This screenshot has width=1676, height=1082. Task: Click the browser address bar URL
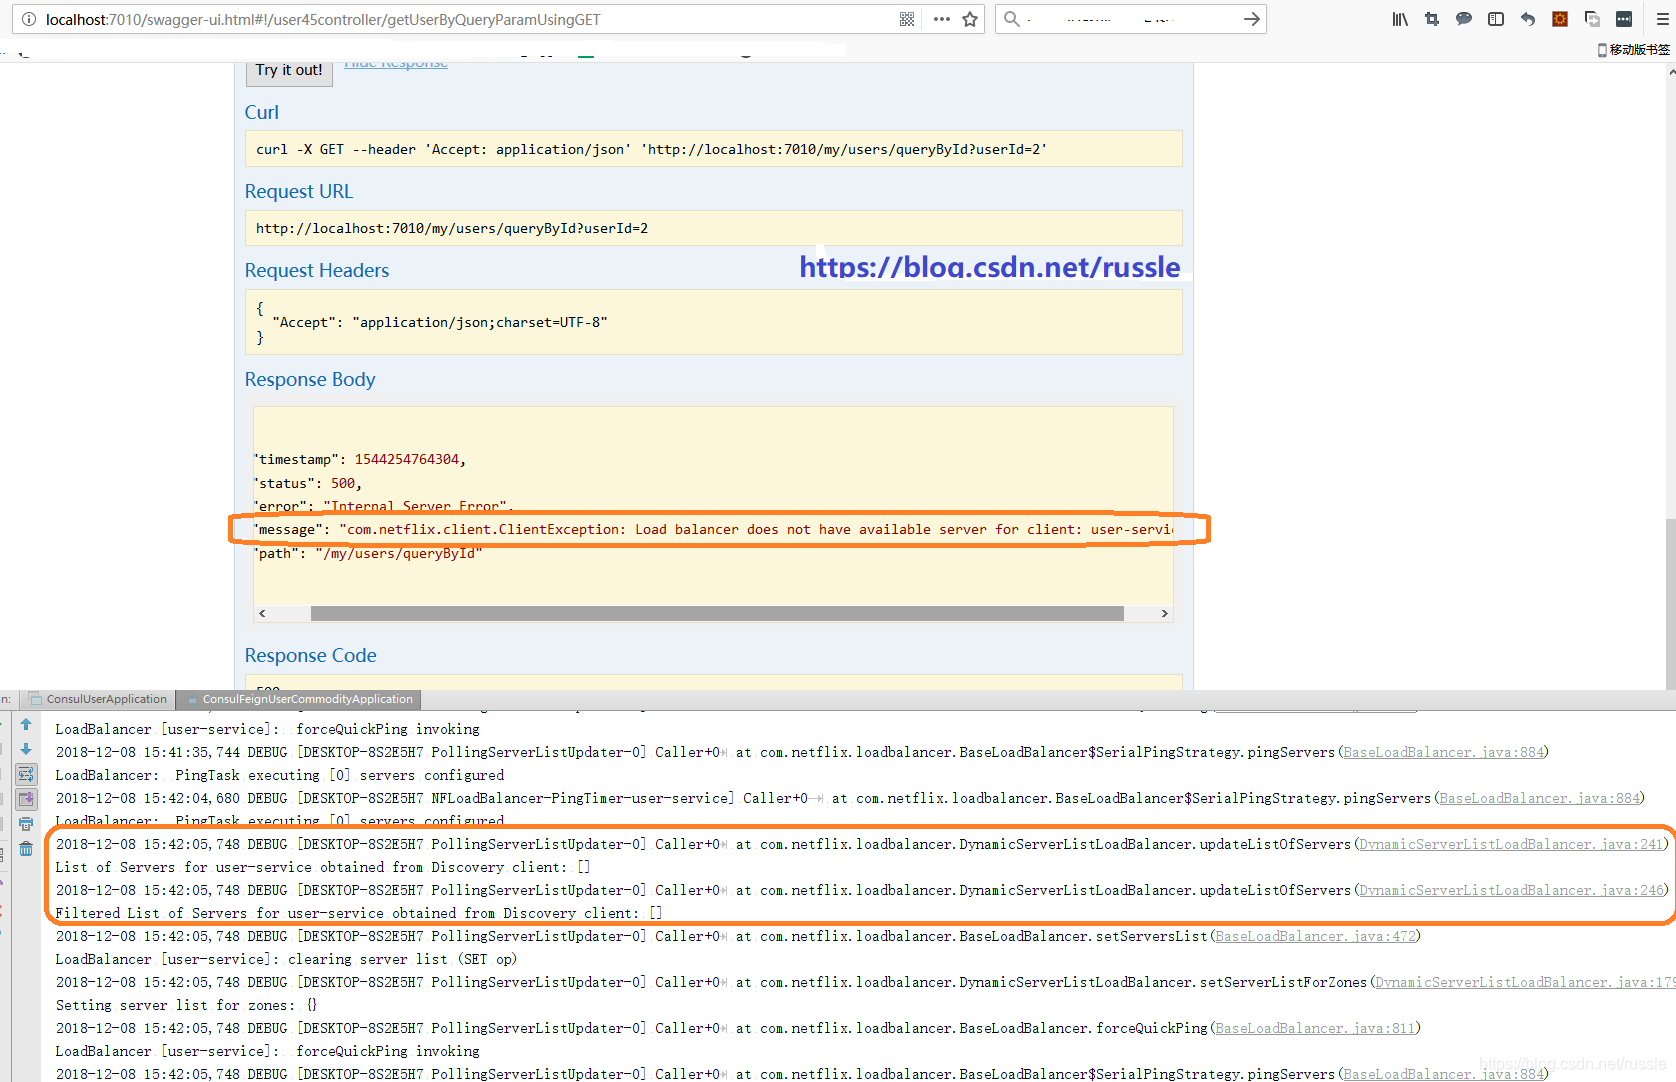point(323,19)
